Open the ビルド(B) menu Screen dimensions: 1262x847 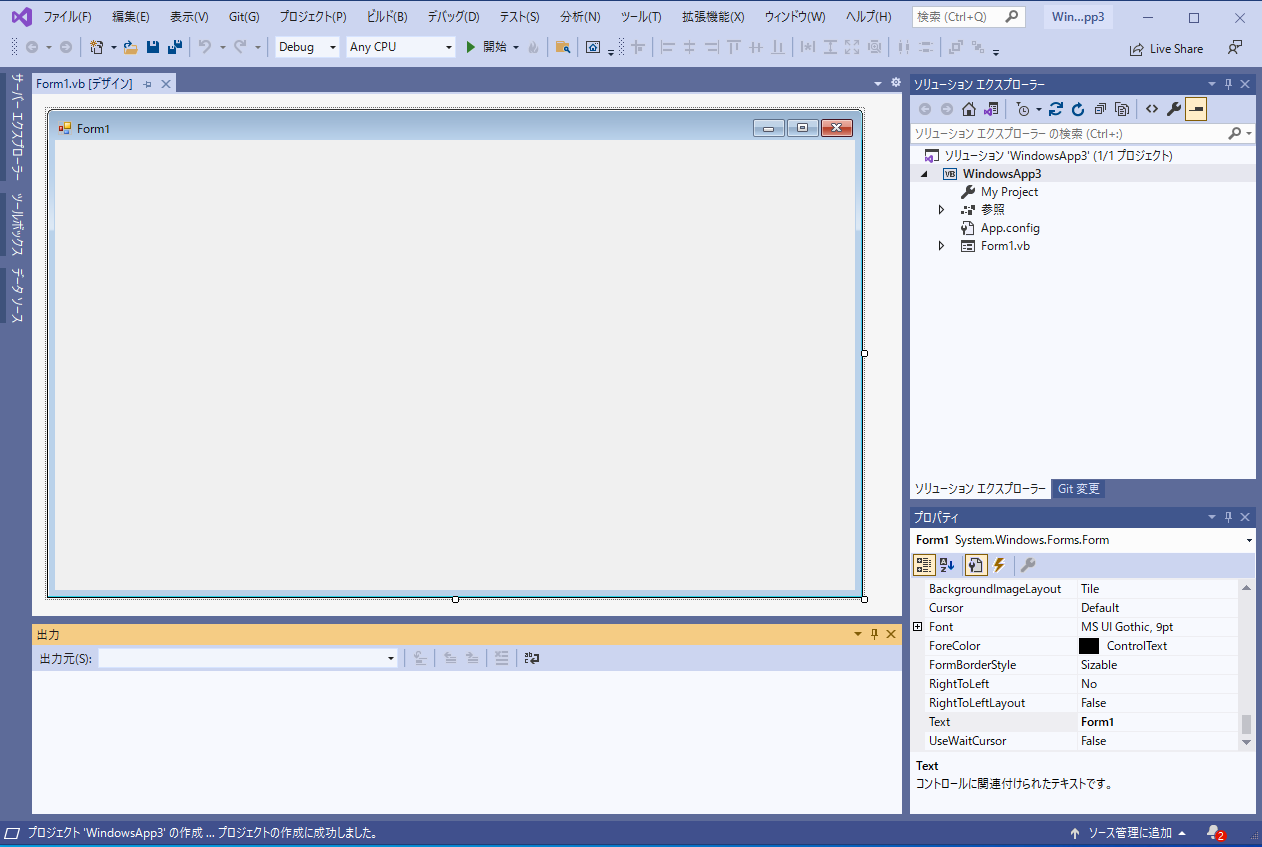pyautogui.click(x=387, y=17)
